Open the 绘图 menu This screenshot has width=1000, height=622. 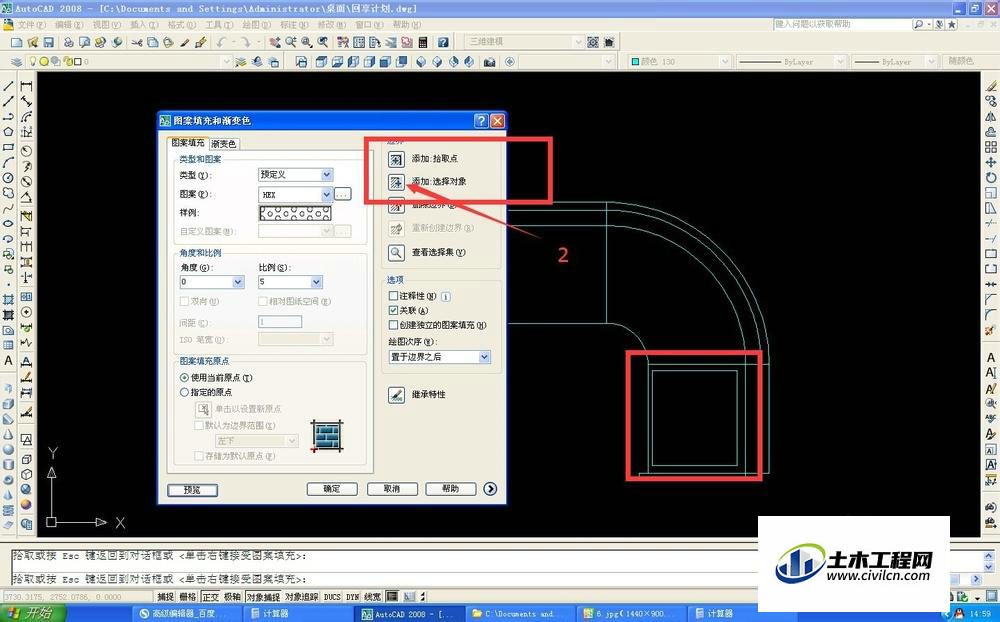click(256, 25)
